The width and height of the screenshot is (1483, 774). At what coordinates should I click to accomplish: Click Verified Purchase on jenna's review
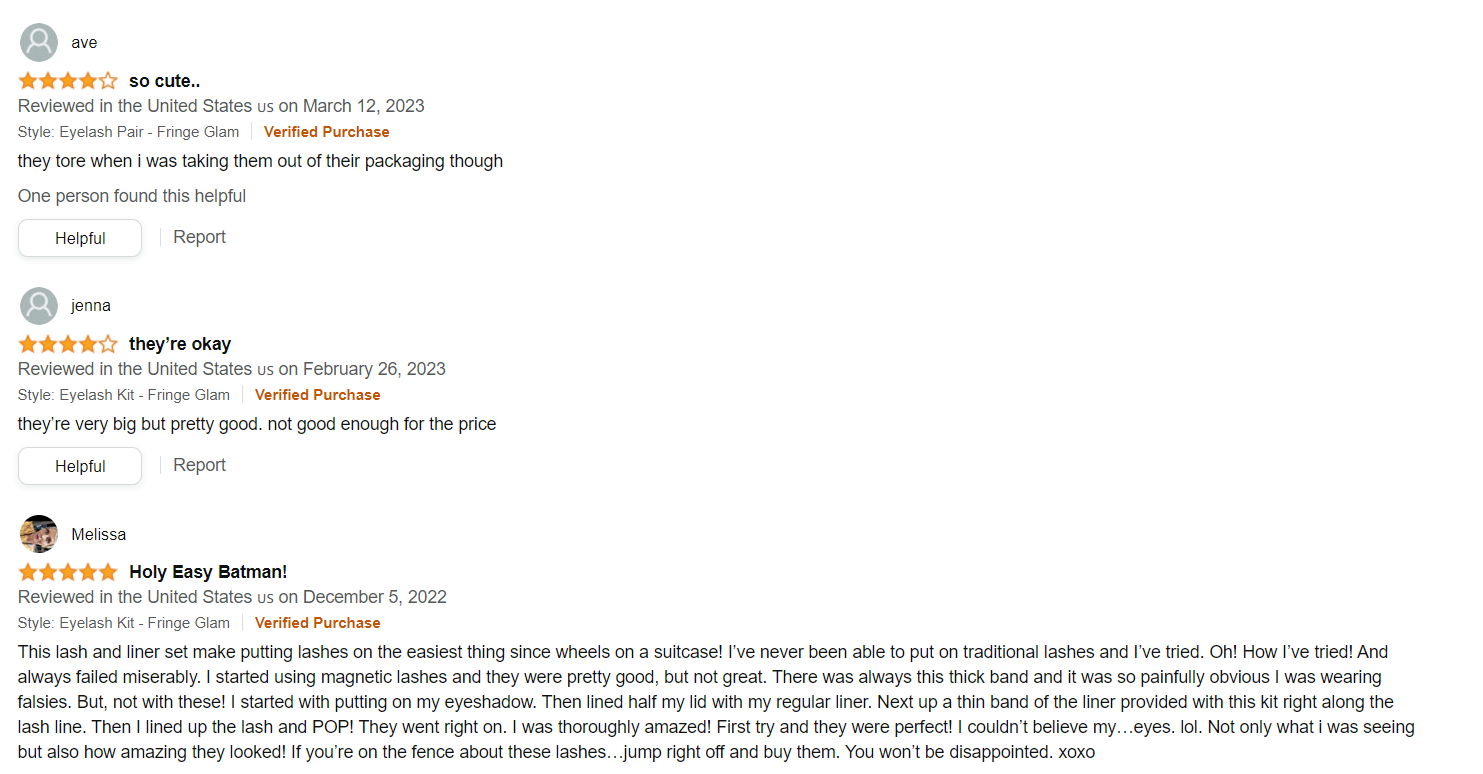point(317,395)
